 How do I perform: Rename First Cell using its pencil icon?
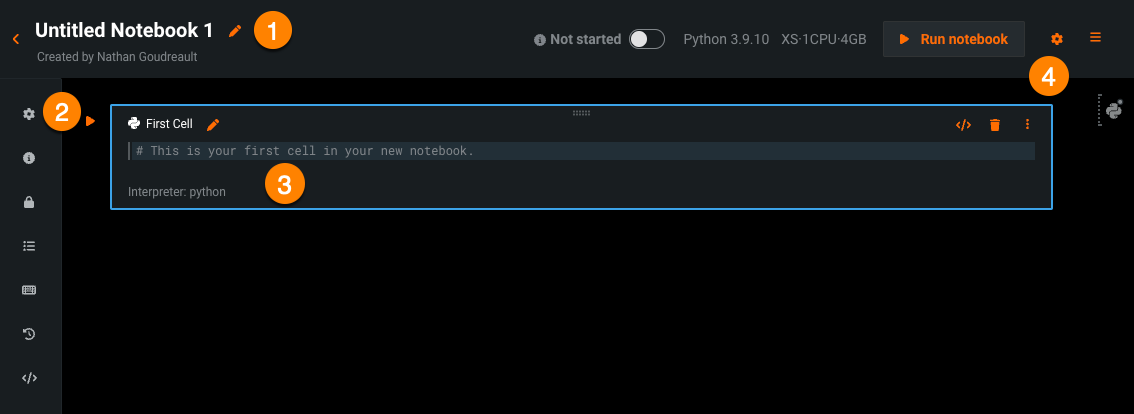pyautogui.click(x=212, y=124)
